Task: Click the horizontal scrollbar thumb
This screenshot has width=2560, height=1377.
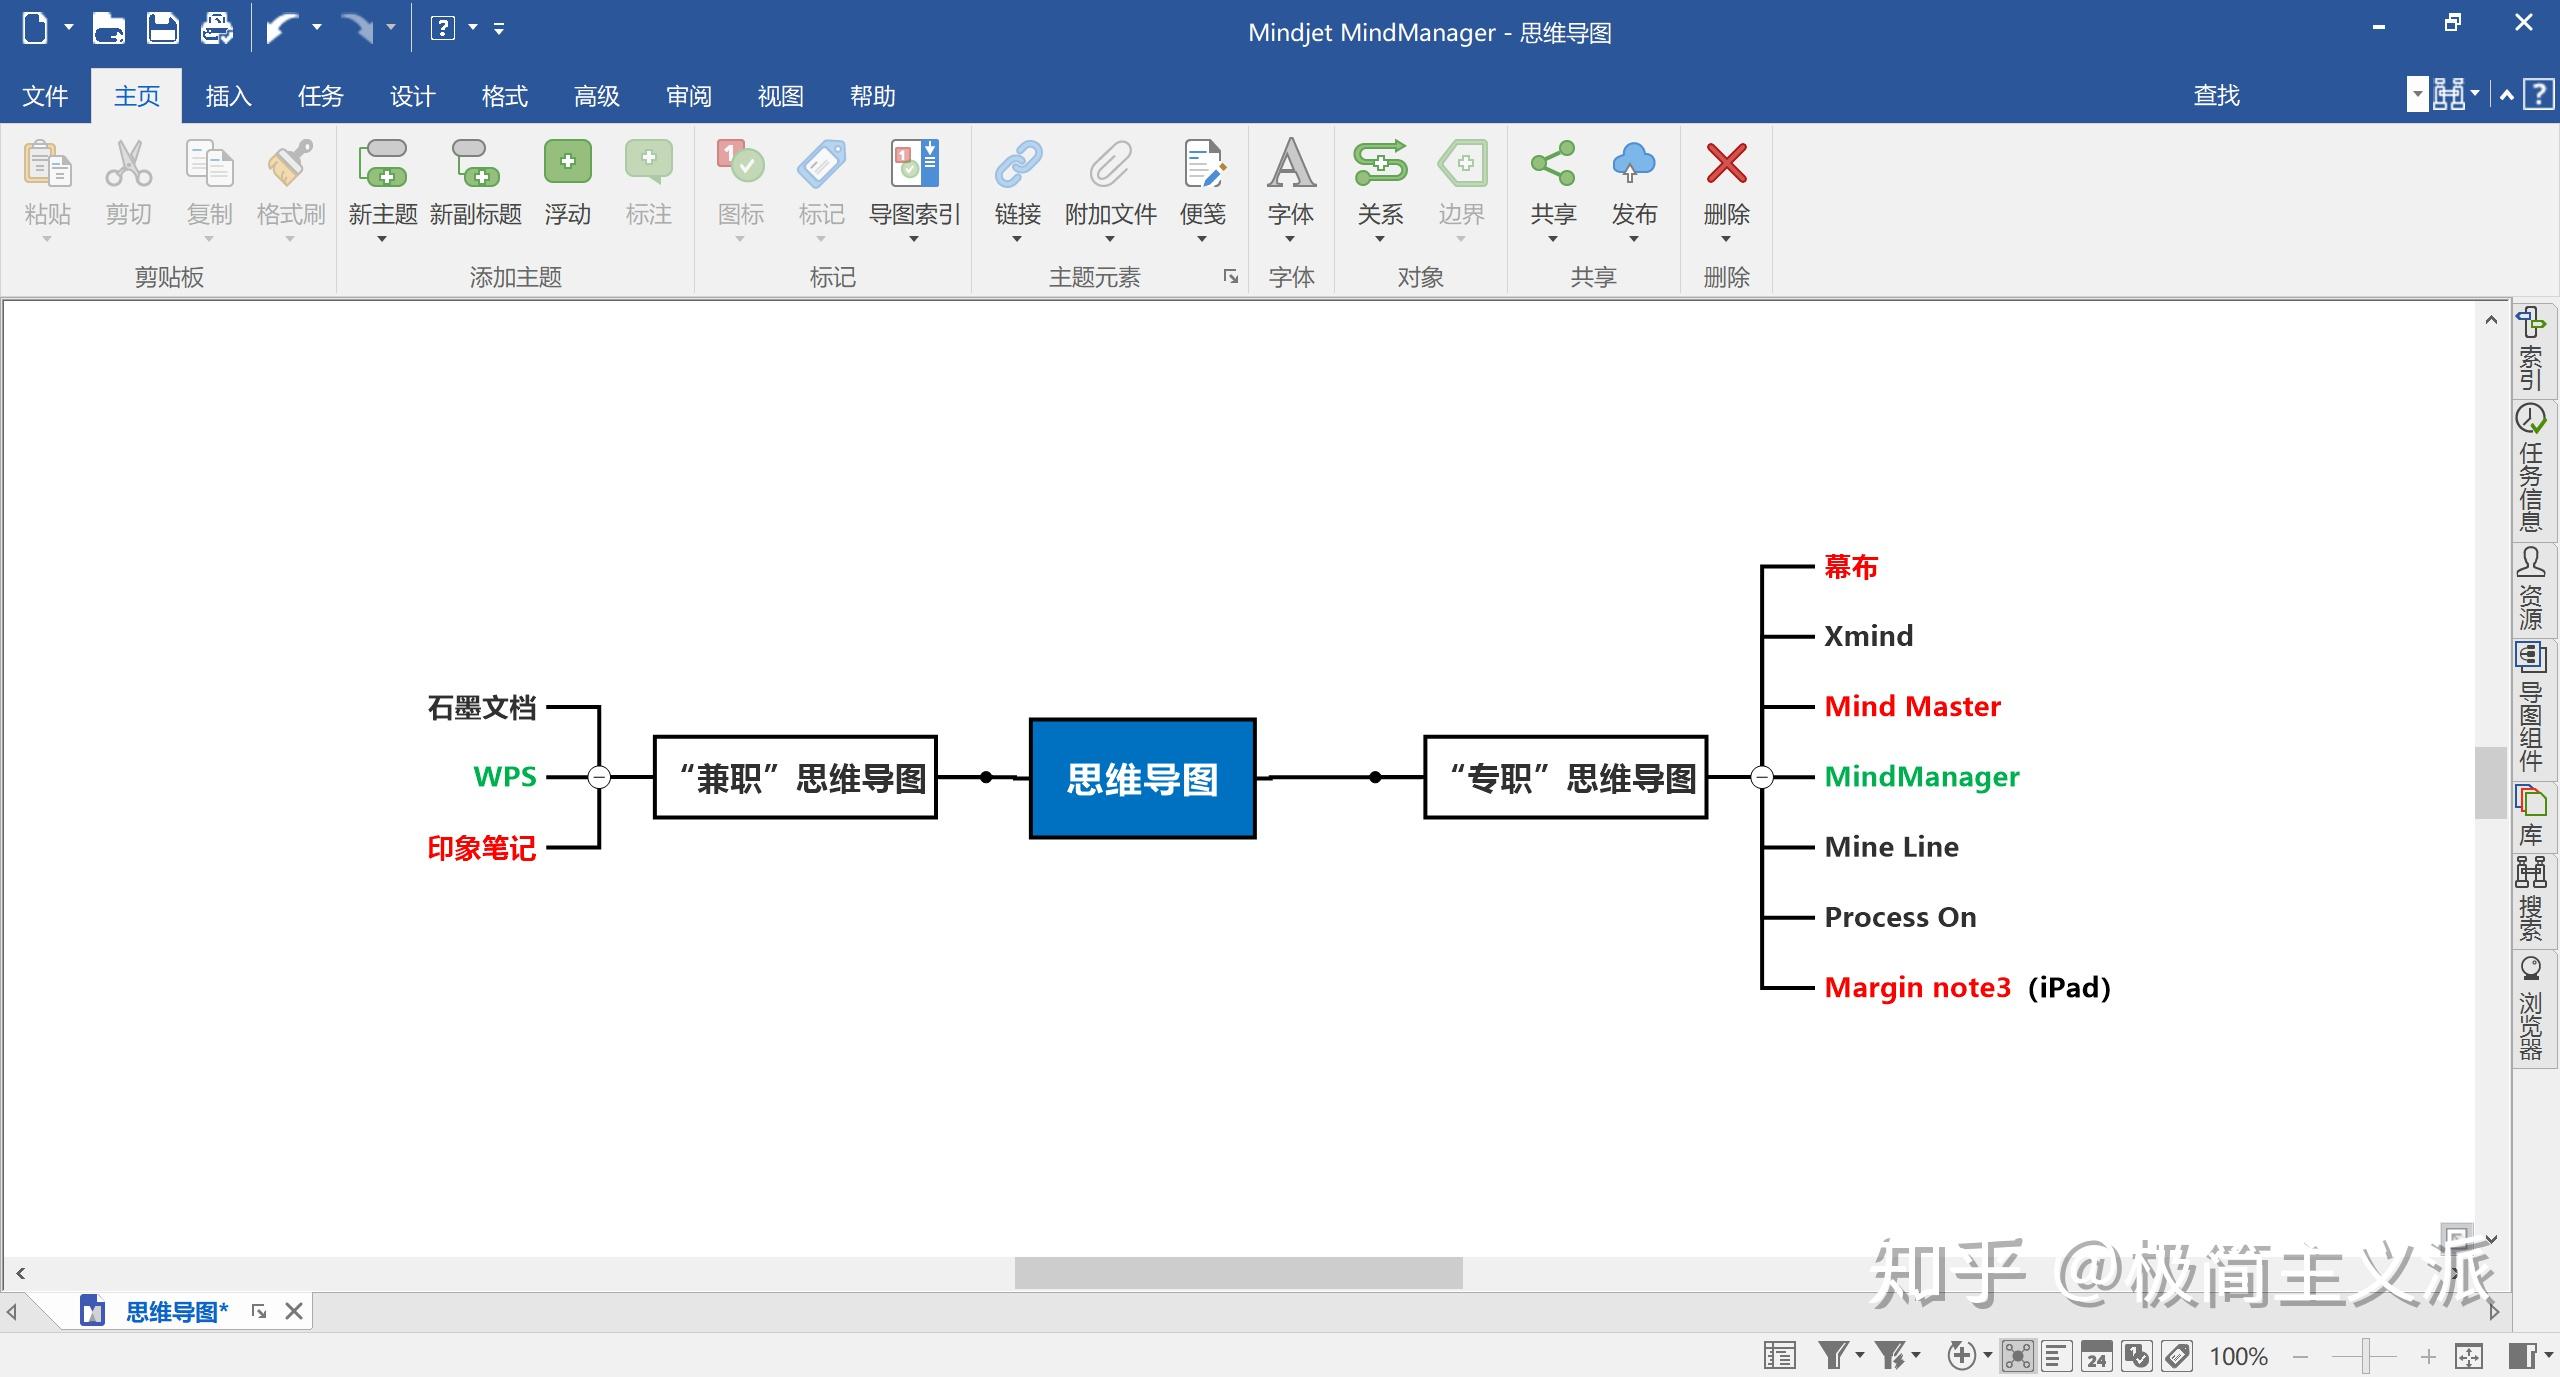Action: pos(1238,1273)
